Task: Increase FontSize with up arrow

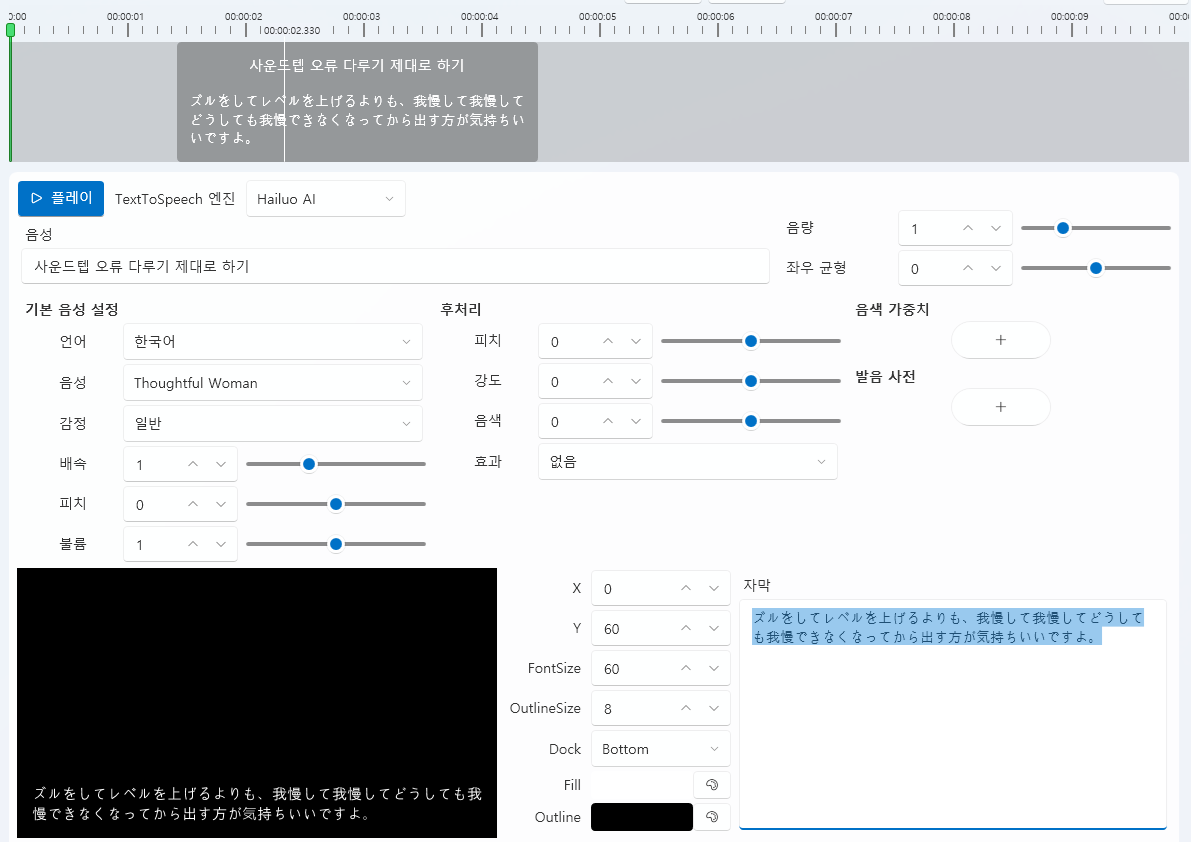Action: [686, 668]
